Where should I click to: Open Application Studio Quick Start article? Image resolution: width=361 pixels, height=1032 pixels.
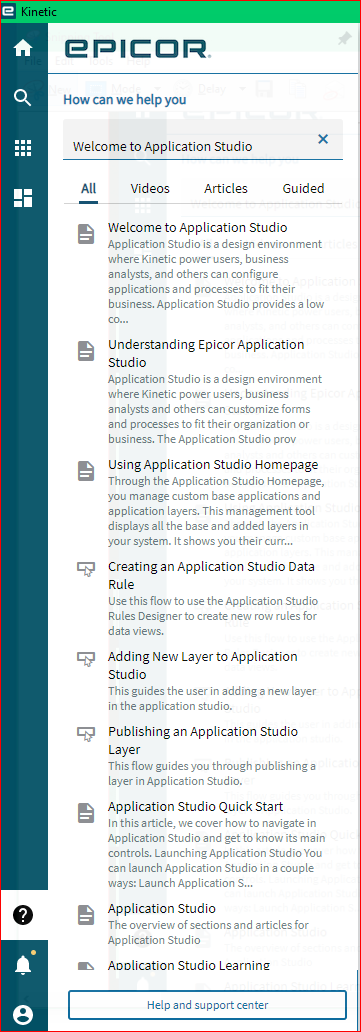click(196, 806)
